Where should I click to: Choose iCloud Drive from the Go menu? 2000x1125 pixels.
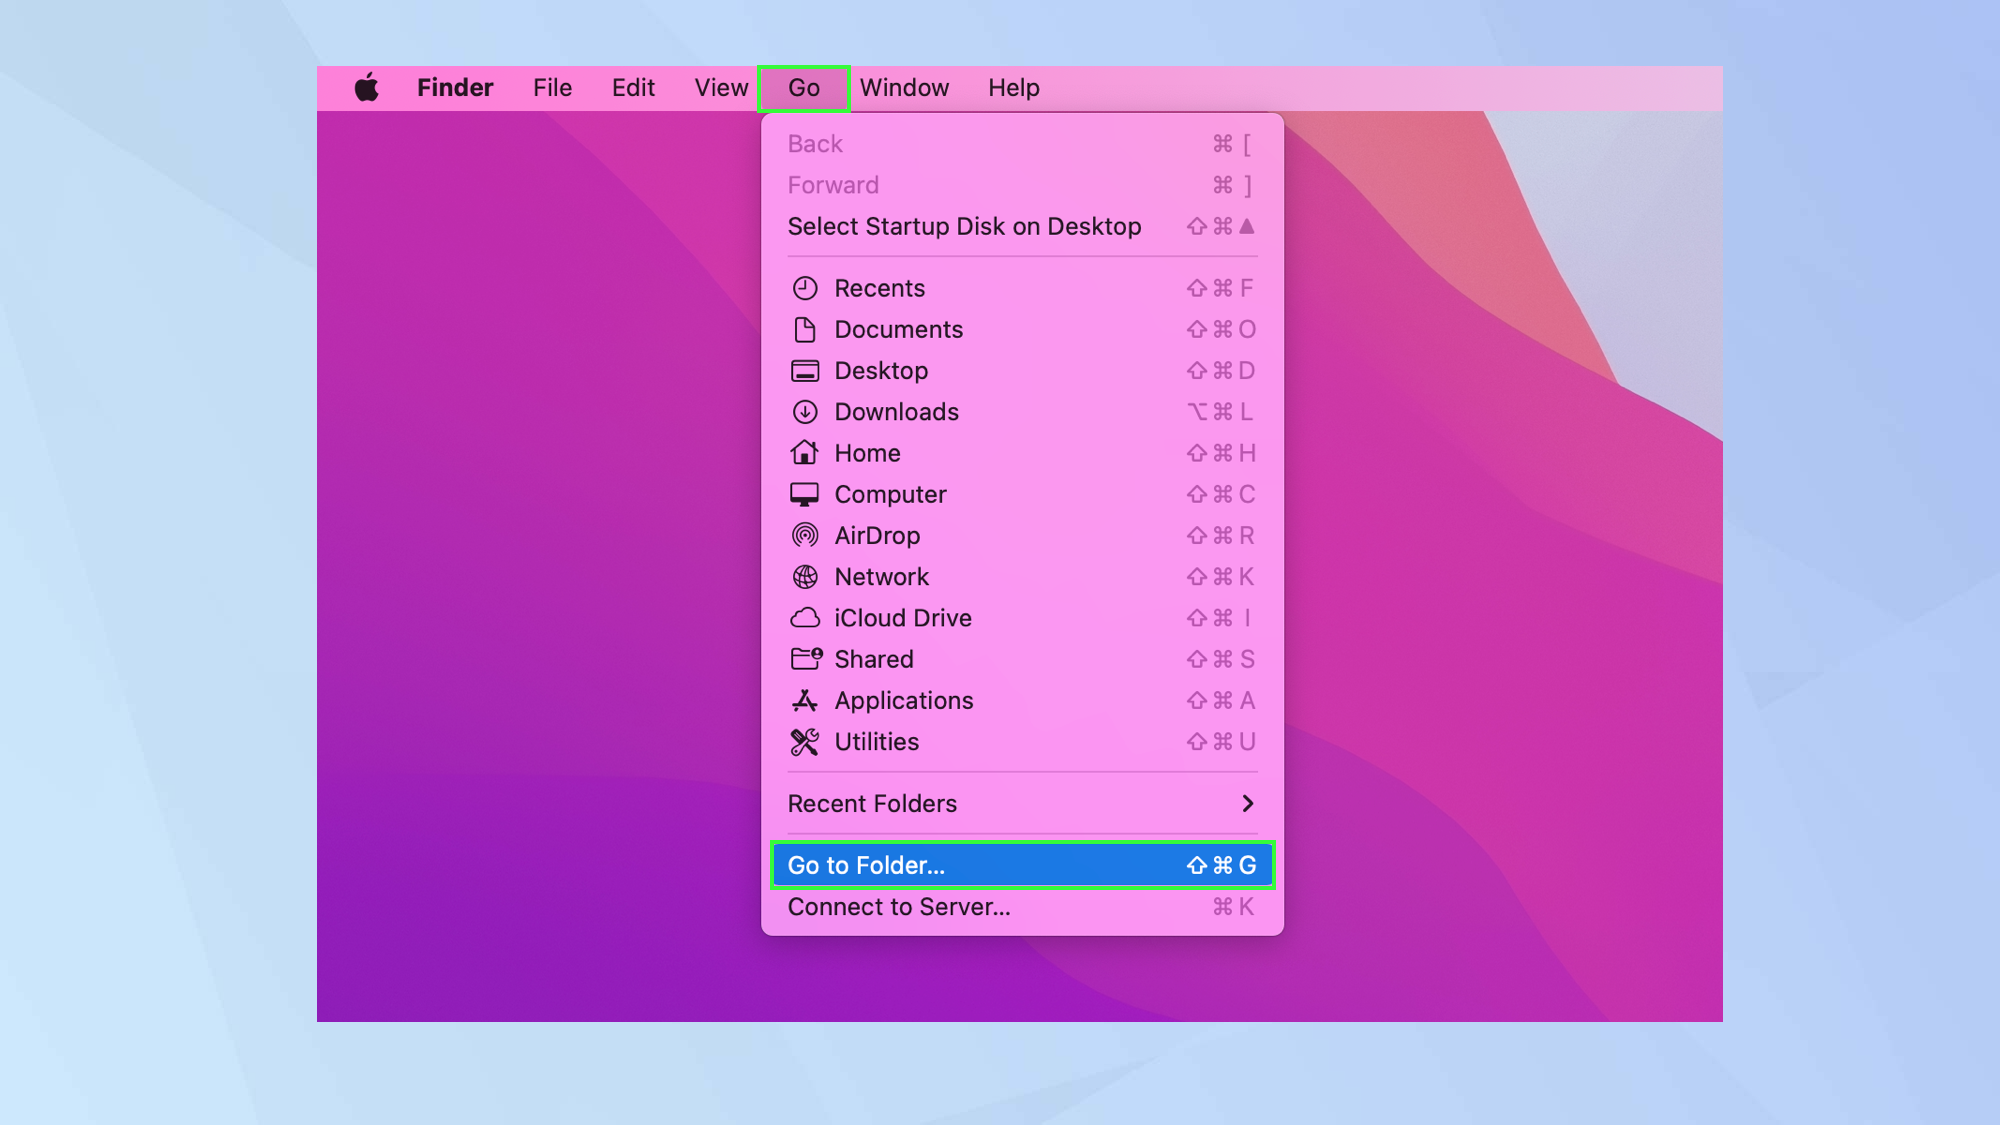point(1022,618)
